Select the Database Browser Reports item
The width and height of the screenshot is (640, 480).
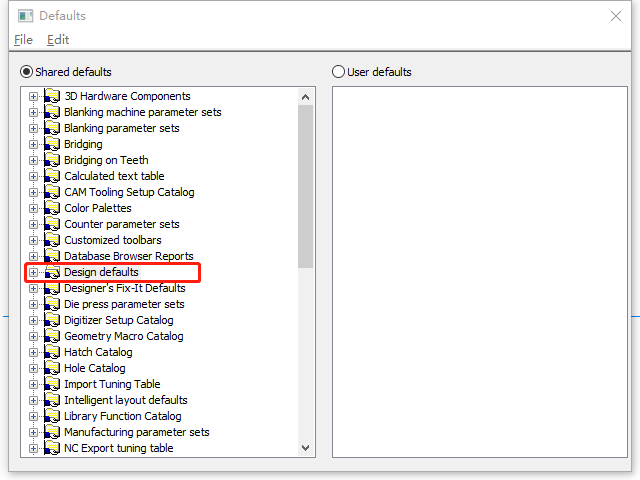point(129,256)
